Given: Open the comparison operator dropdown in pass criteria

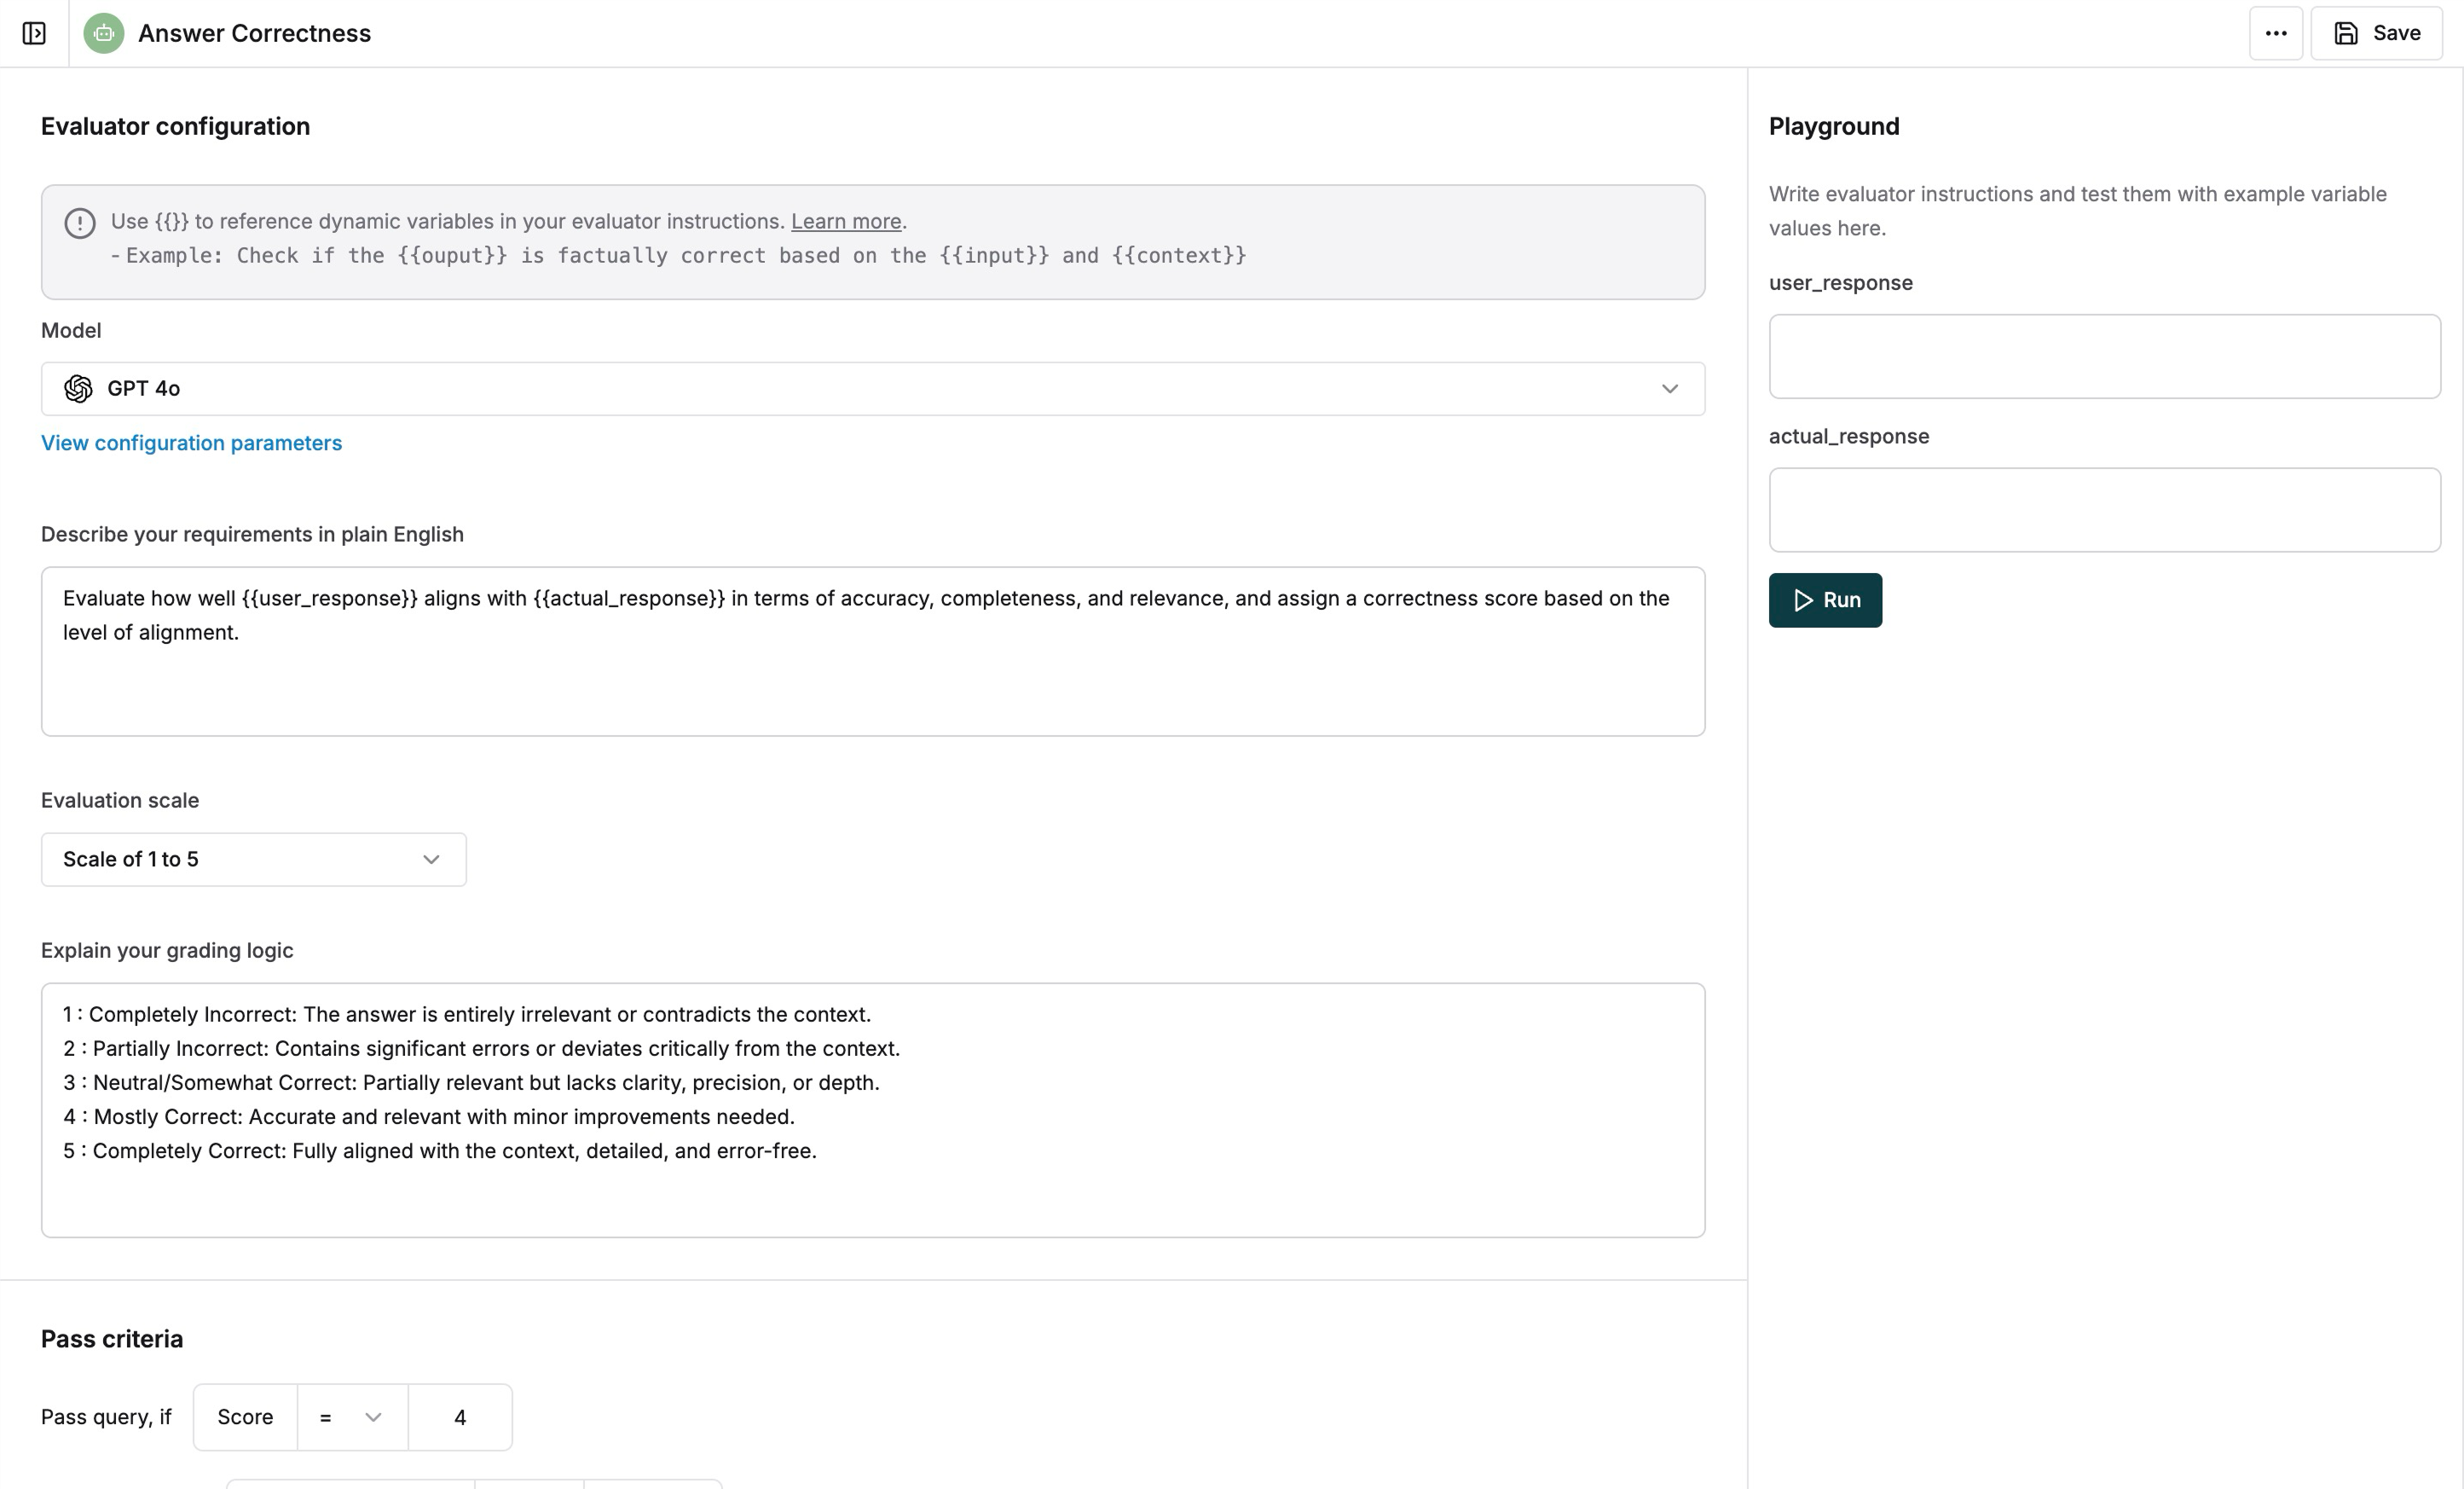Looking at the screenshot, I should 350,1417.
